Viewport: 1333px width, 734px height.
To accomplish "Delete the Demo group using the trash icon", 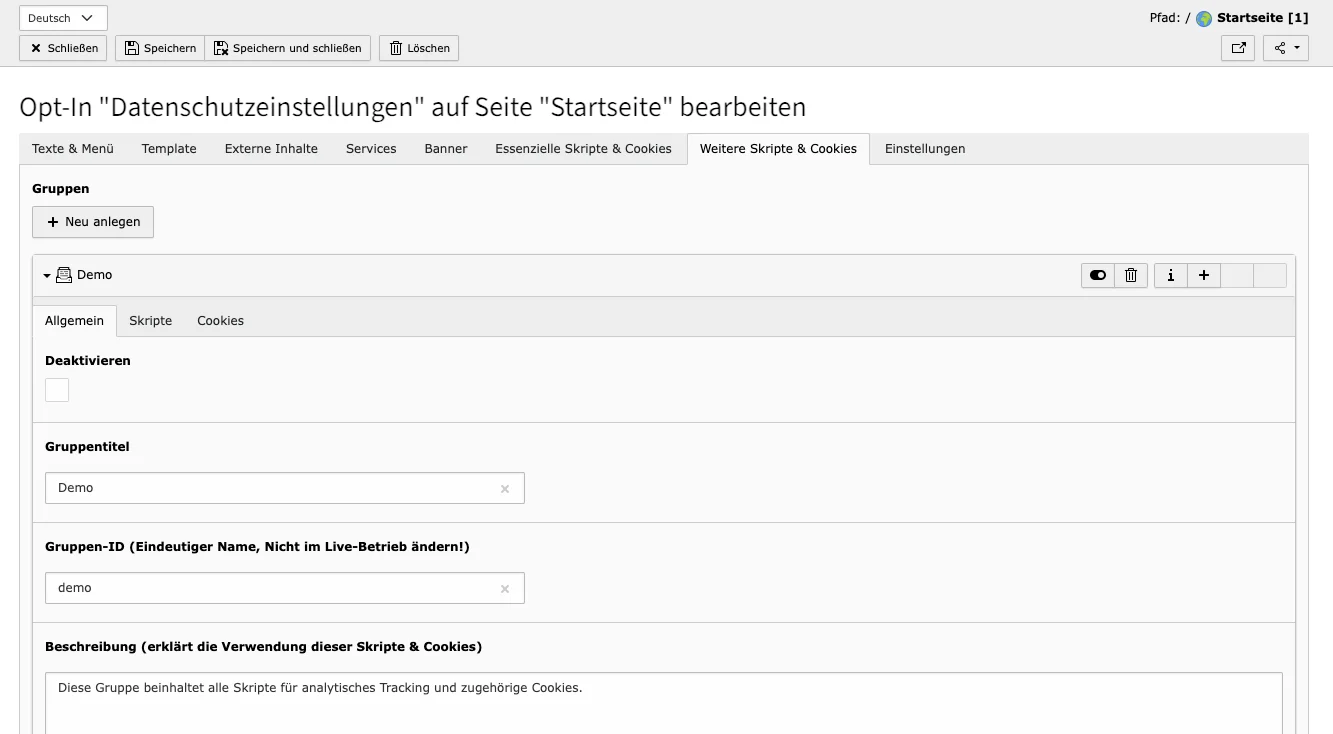I will (1131, 275).
